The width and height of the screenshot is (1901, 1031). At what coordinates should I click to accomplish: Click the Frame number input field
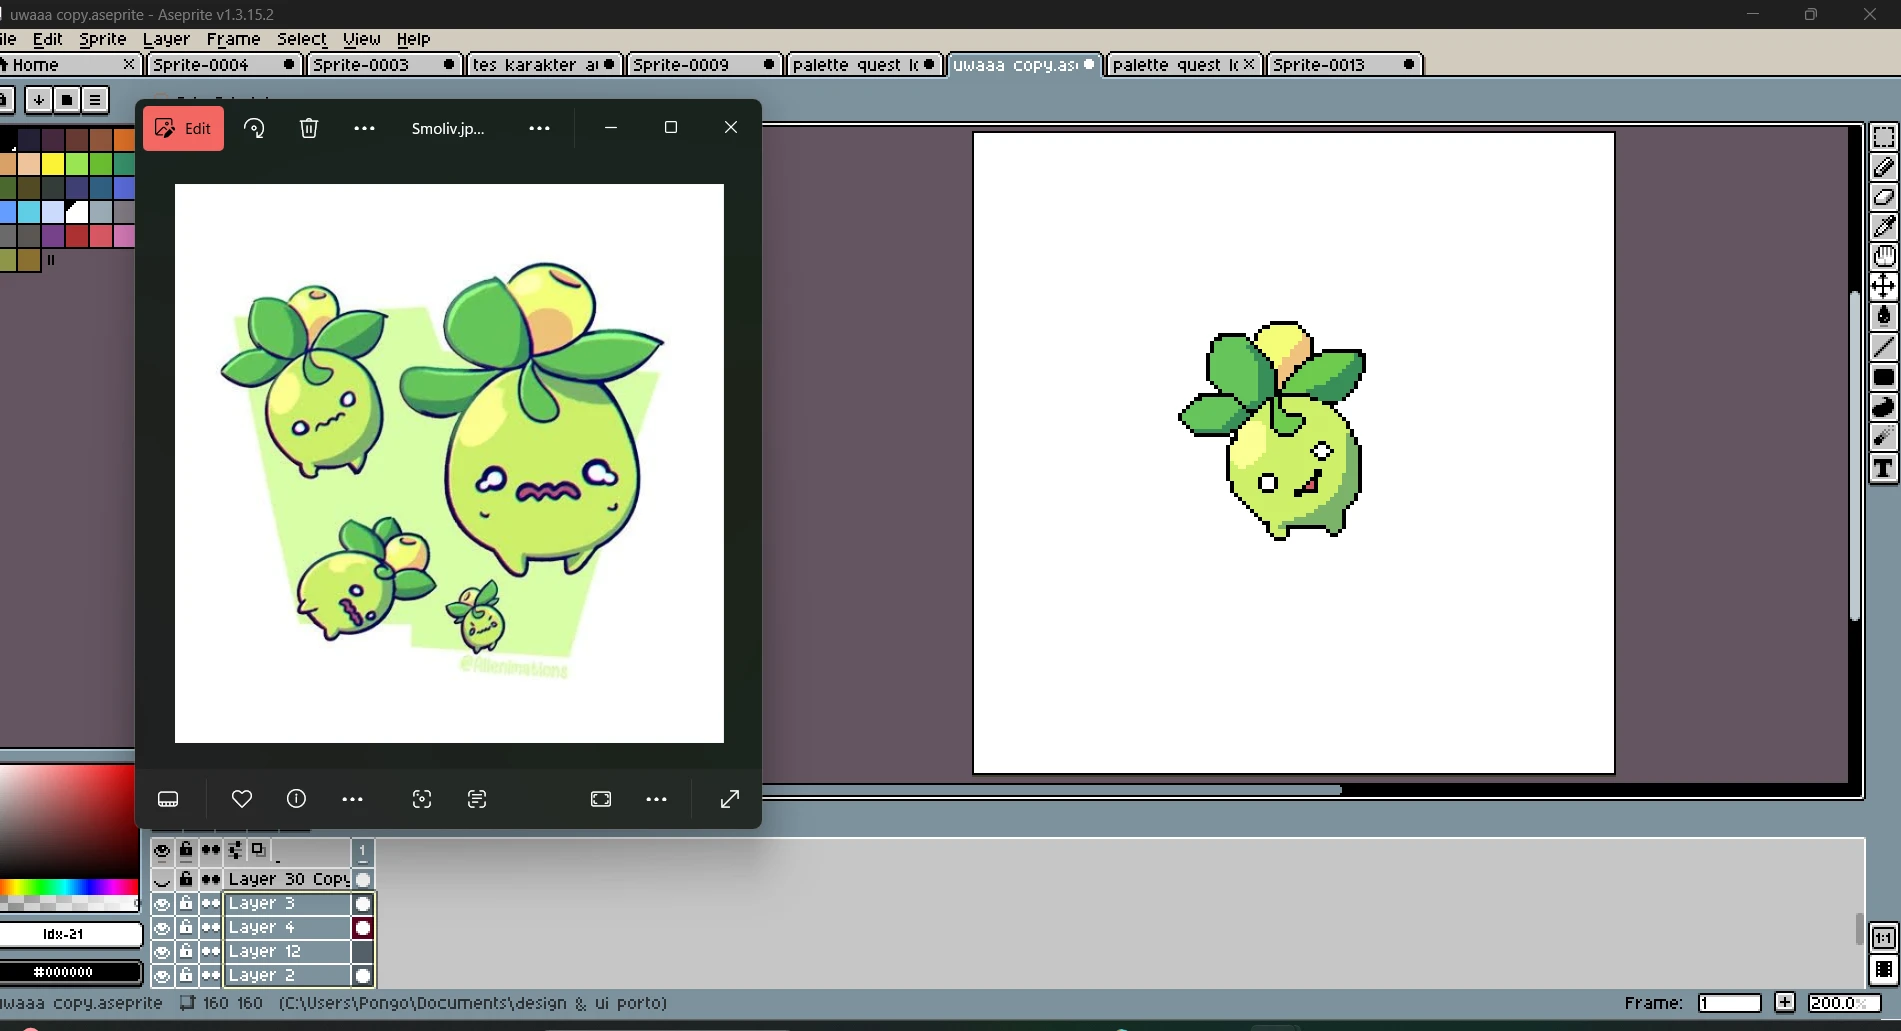(1729, 1003)
